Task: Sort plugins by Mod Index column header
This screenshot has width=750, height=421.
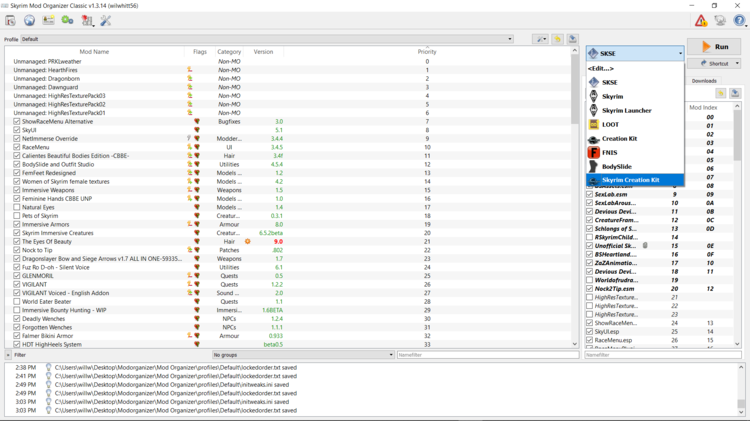Action: [x=703, y=108]
